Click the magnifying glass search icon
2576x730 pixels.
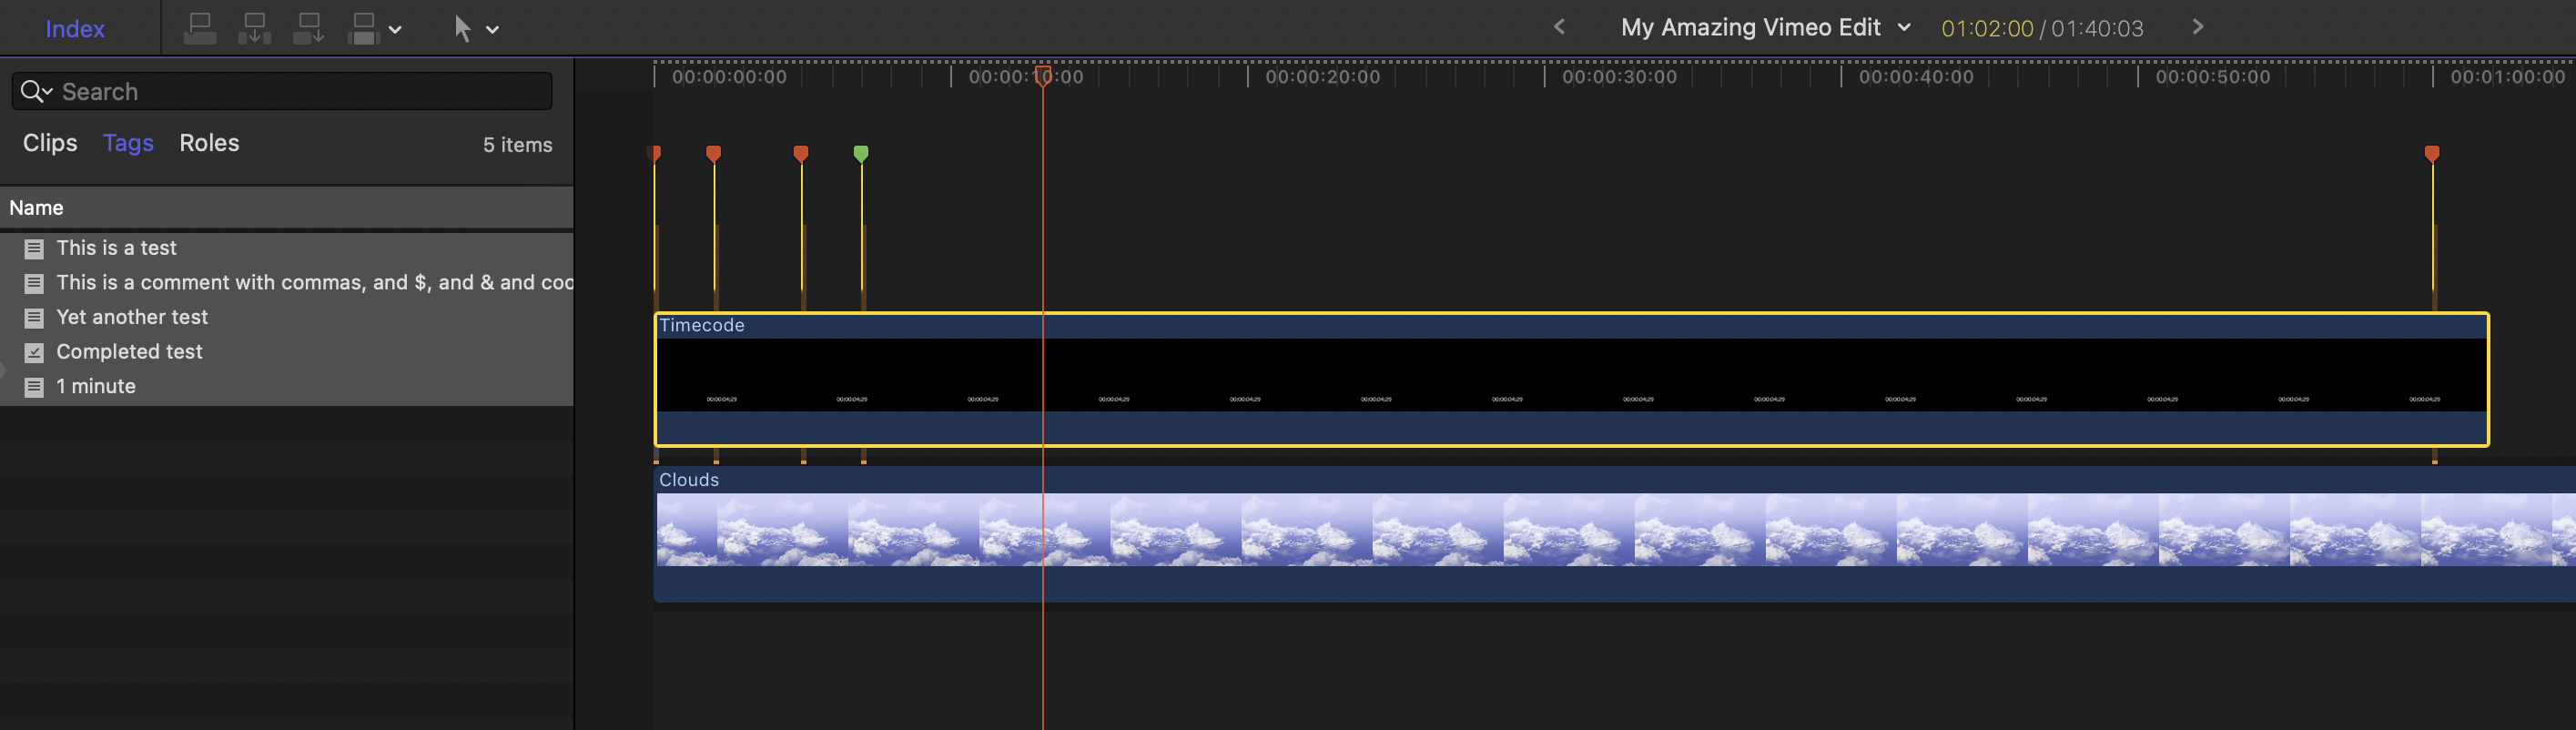pos(34,91)
